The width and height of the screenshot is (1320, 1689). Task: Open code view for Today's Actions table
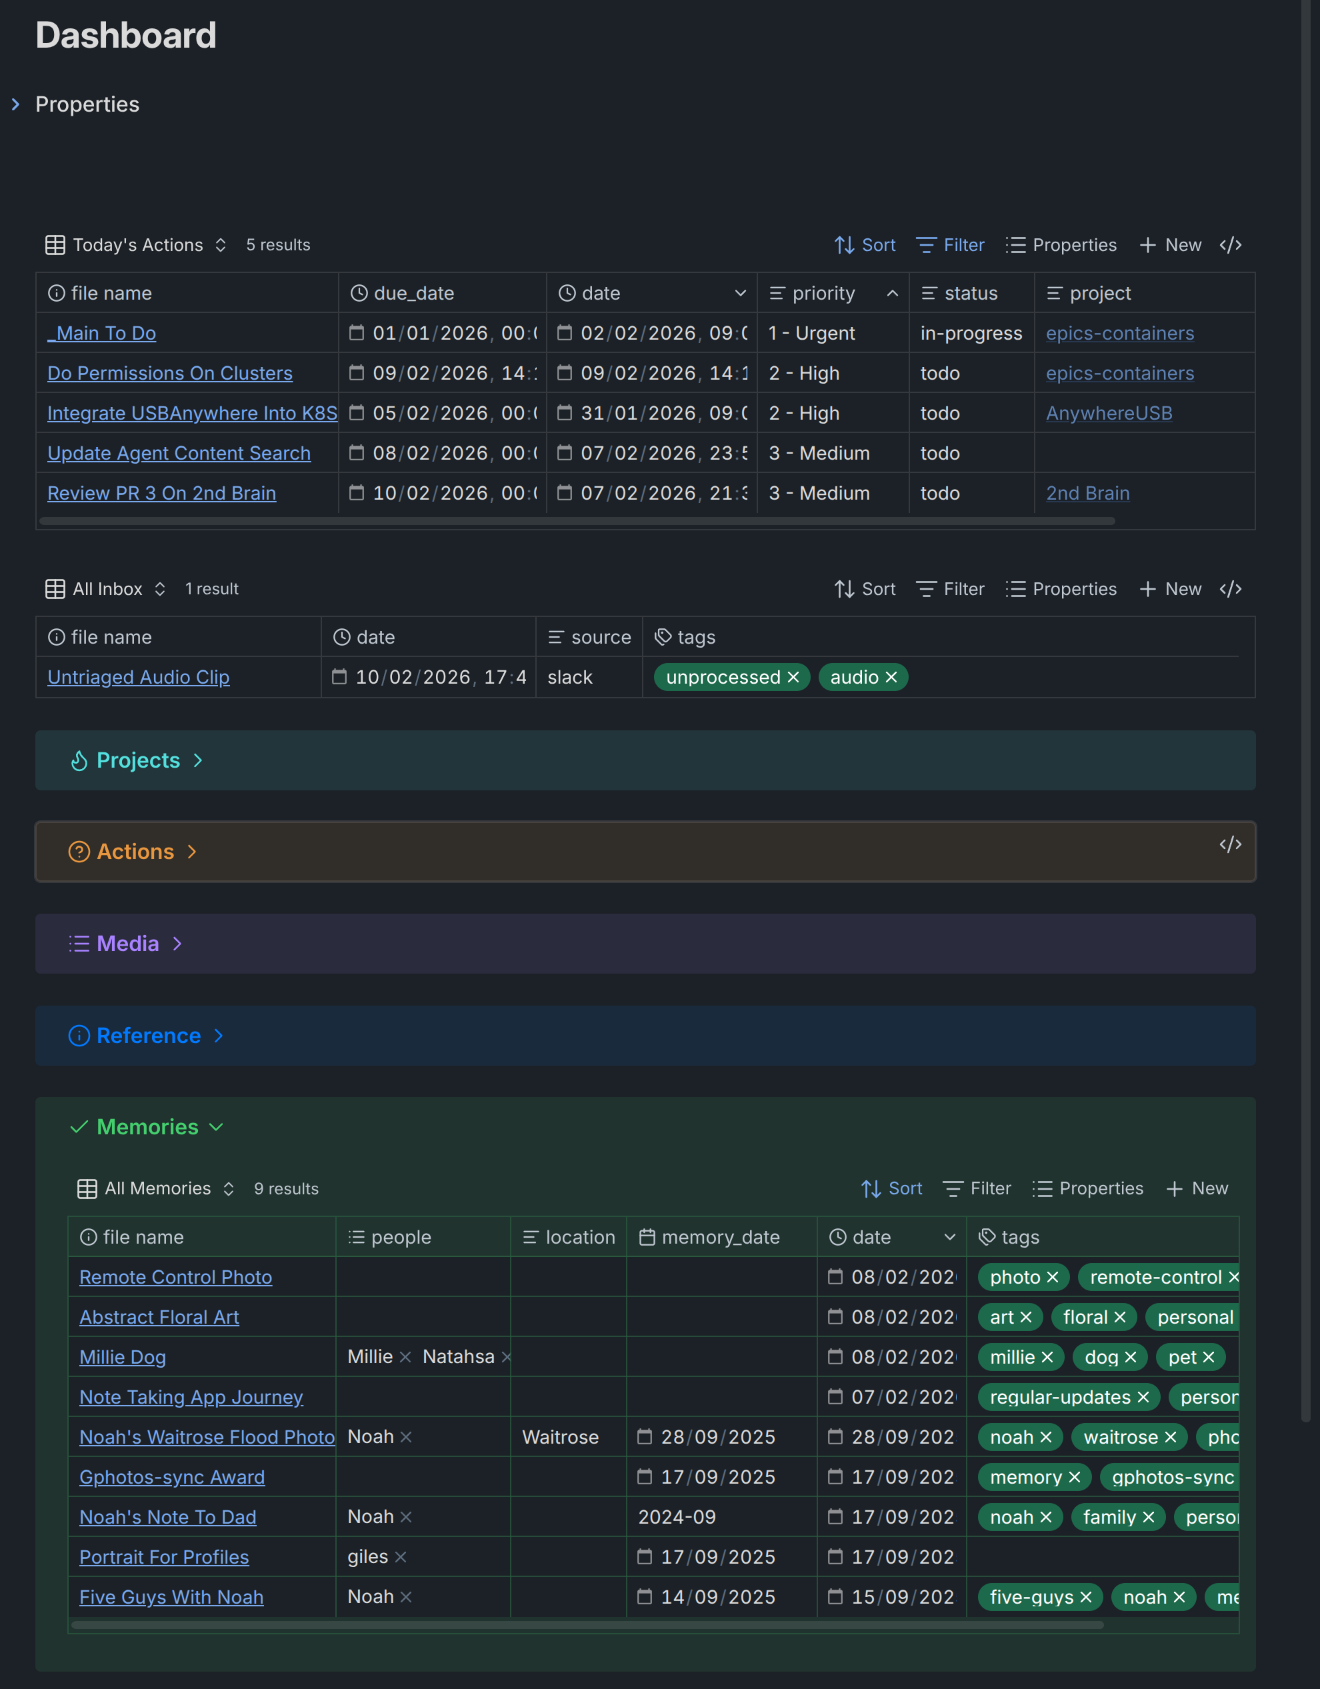[x=1231, y=245]
